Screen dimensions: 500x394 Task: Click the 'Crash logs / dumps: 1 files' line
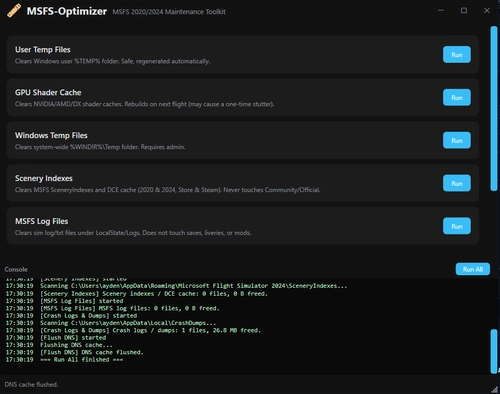pos(133,330)
